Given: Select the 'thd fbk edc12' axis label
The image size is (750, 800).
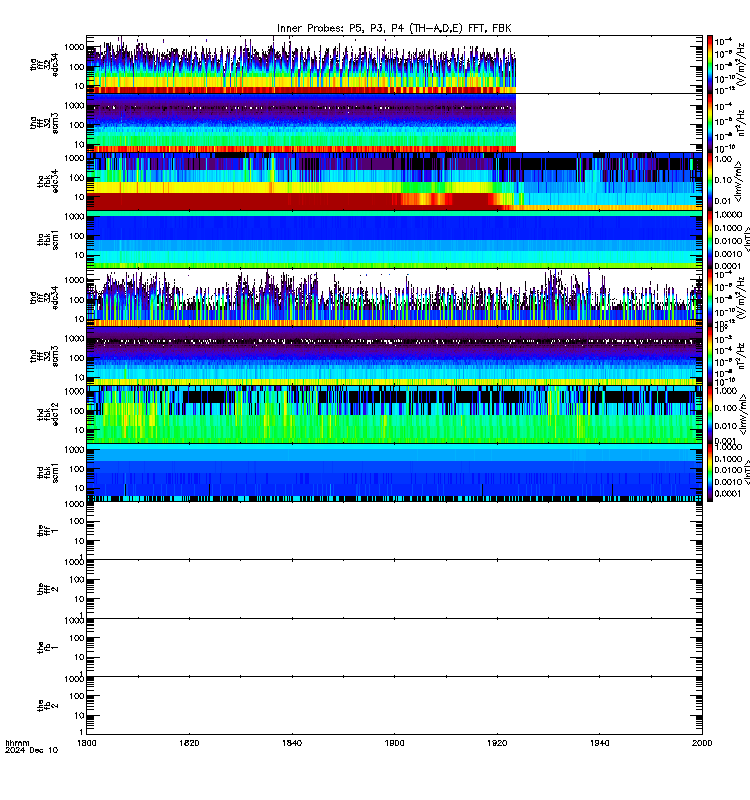Looking at the screenshot, I should click(x=48, y=414).
